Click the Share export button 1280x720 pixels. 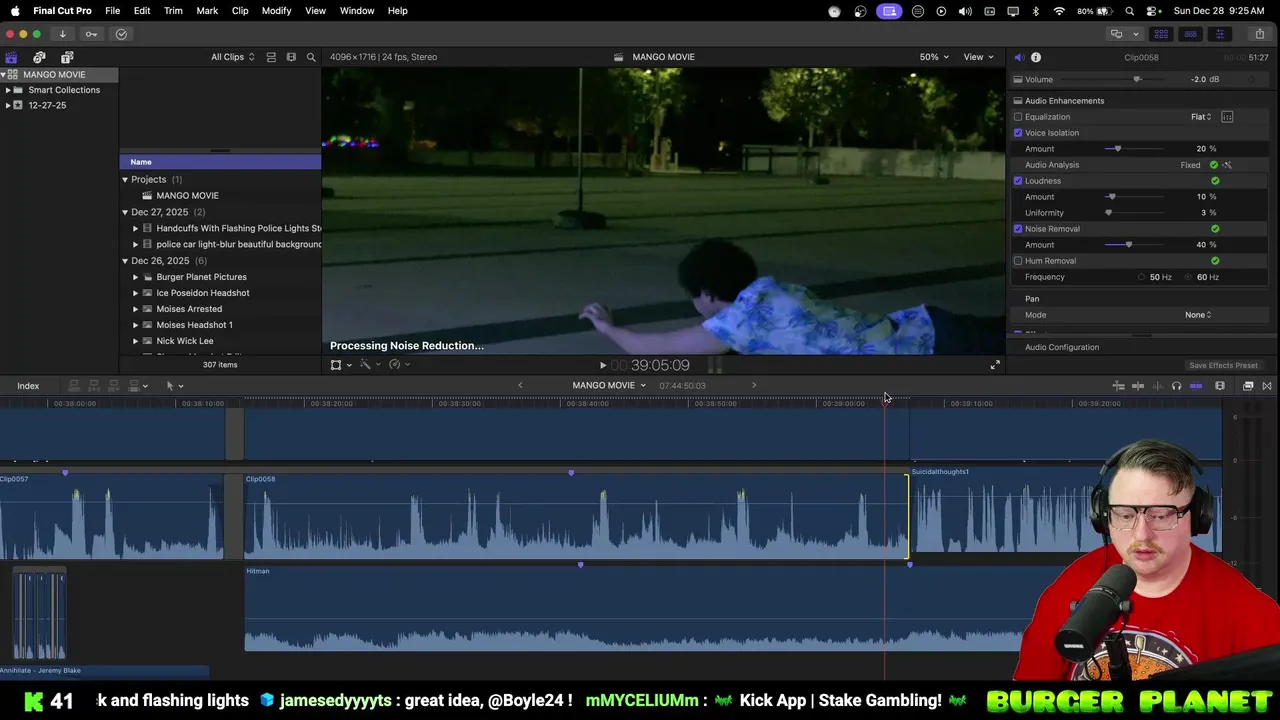click(1259, 34)
